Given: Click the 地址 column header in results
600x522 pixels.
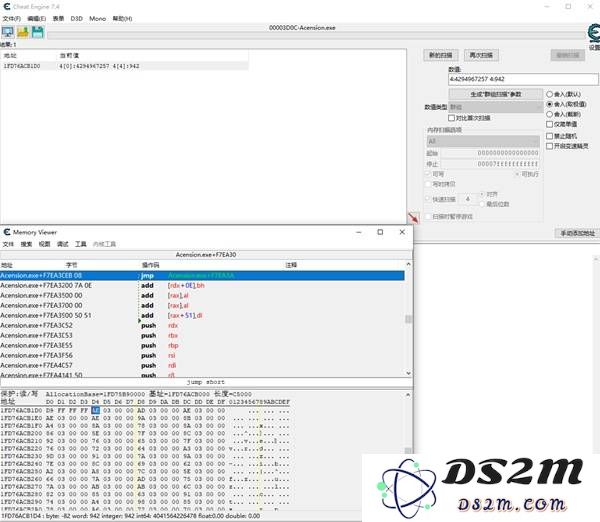Looking at the screenshot, I should point(10,56).
